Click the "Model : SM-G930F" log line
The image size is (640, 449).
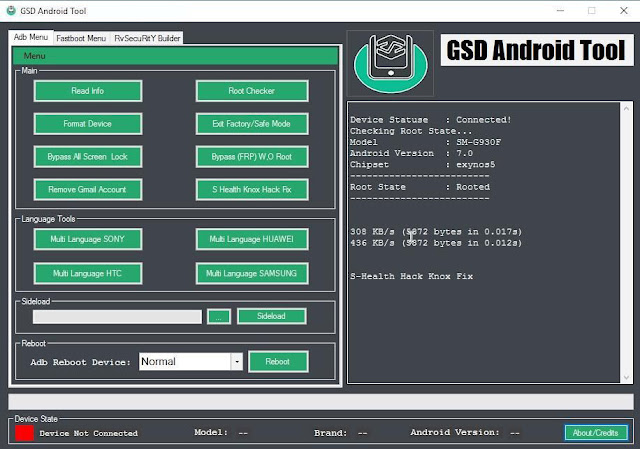(x=425, y=142)
